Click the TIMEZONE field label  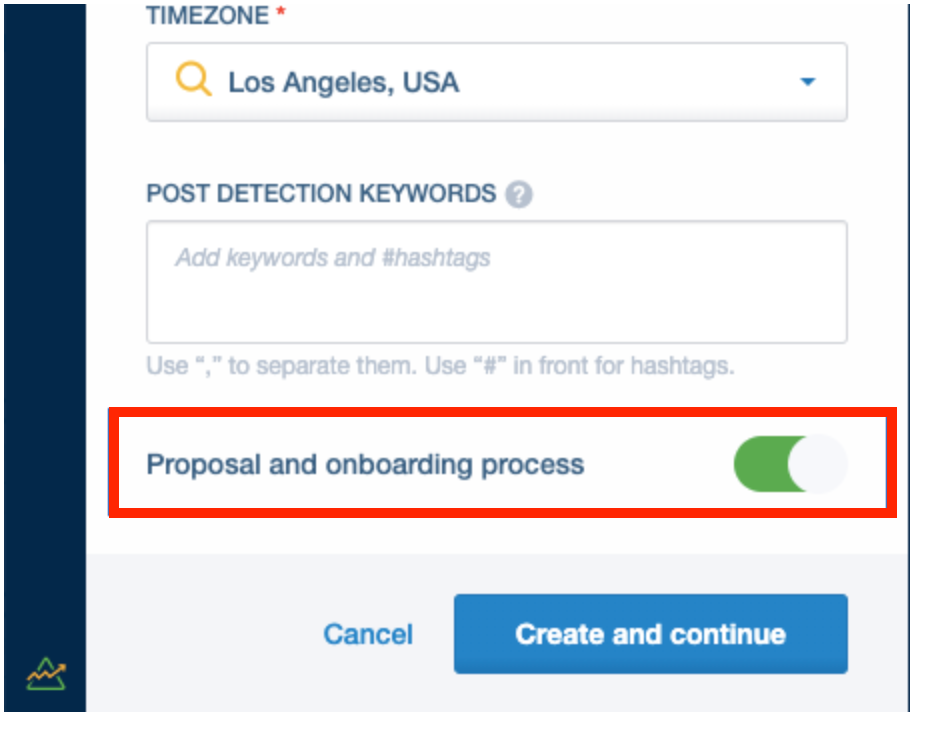[207, 15]
